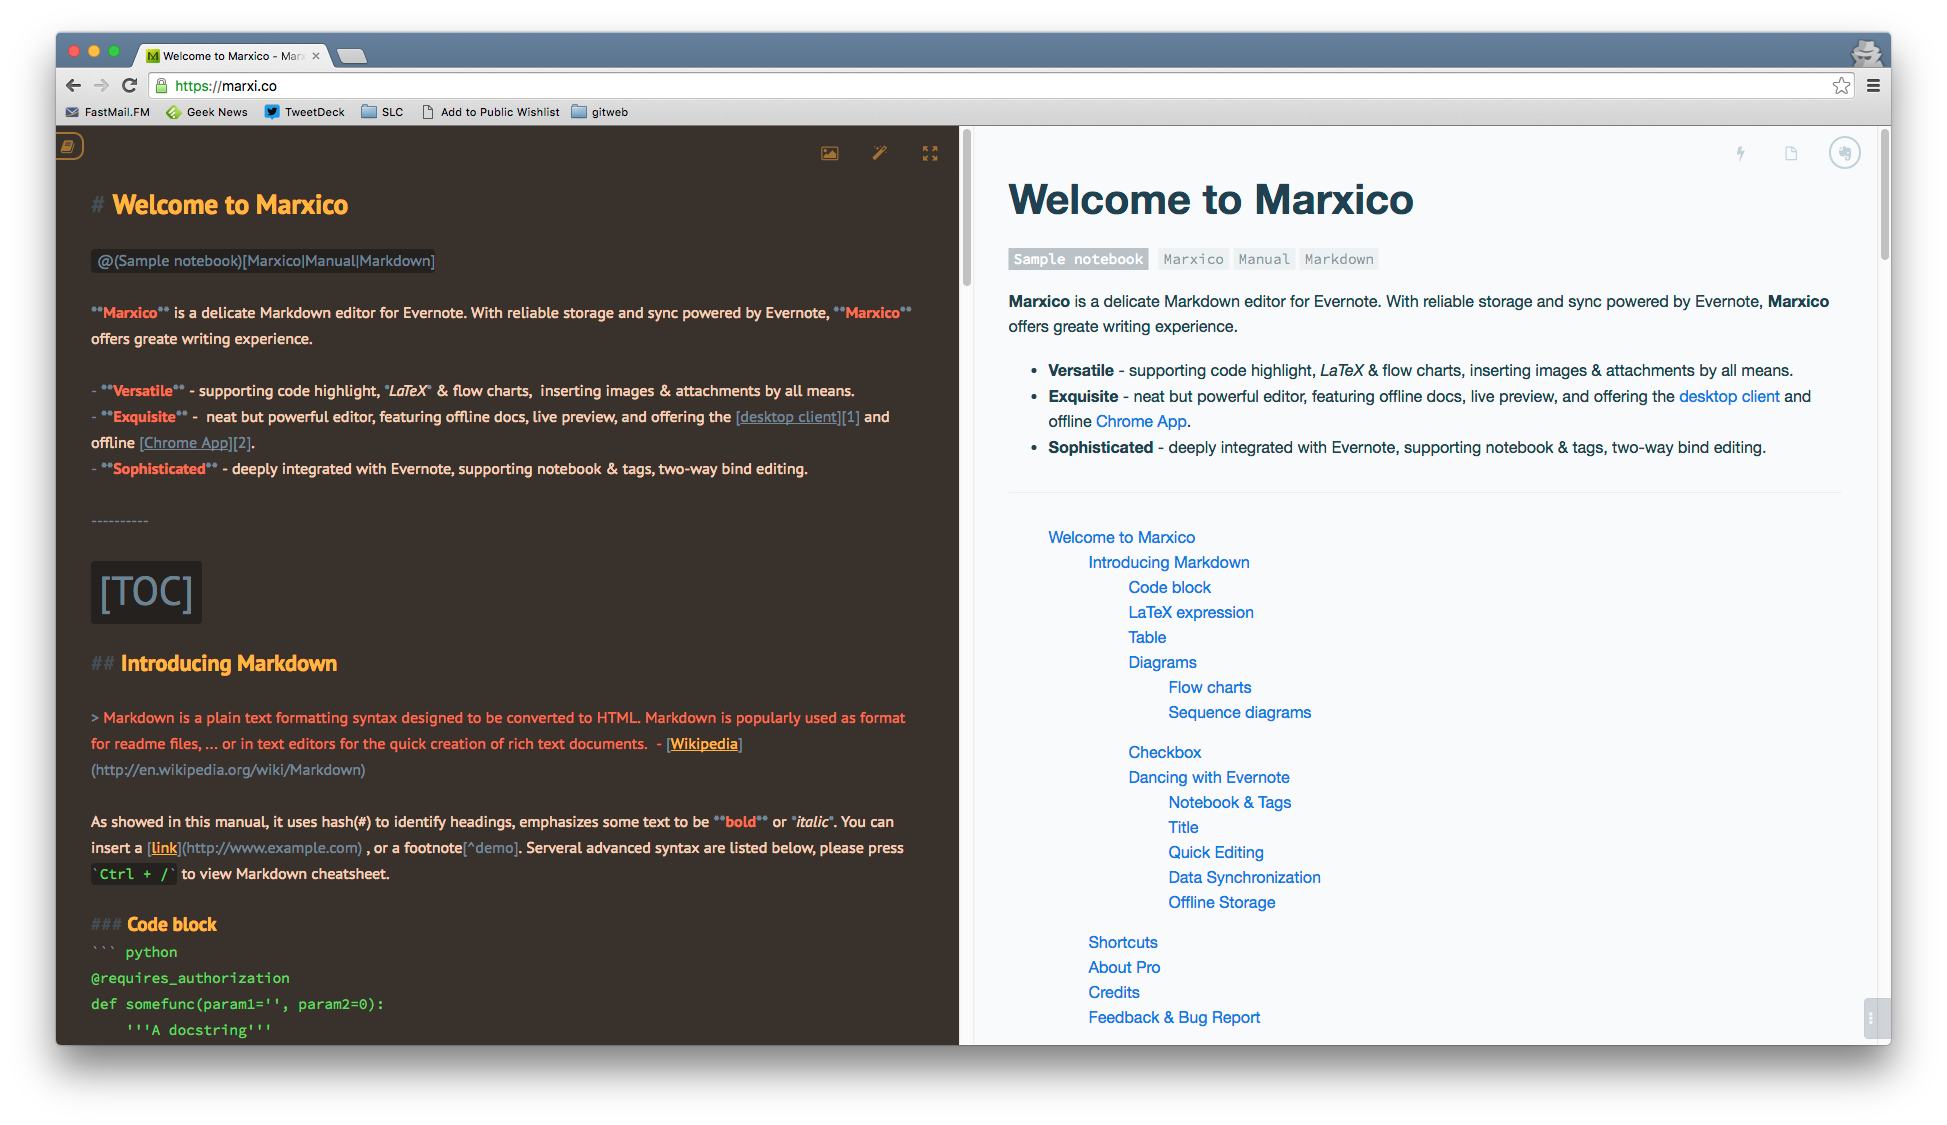Go to Checkbox TOC entry
The width and height of the screenshot is (1947, 1125).
coord(1165,752)
